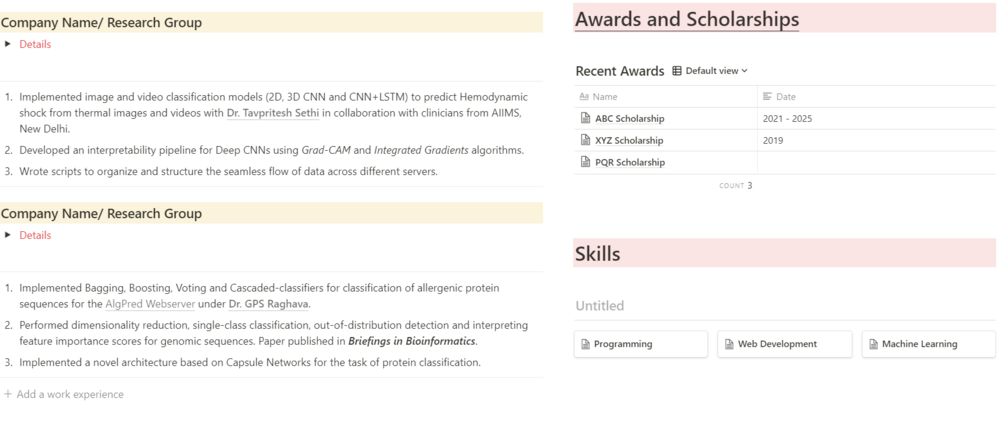This screenshot has width=1005, height=421.
Task: Click the empty PQR Scholarship date cell
Action: click(875, 162)
